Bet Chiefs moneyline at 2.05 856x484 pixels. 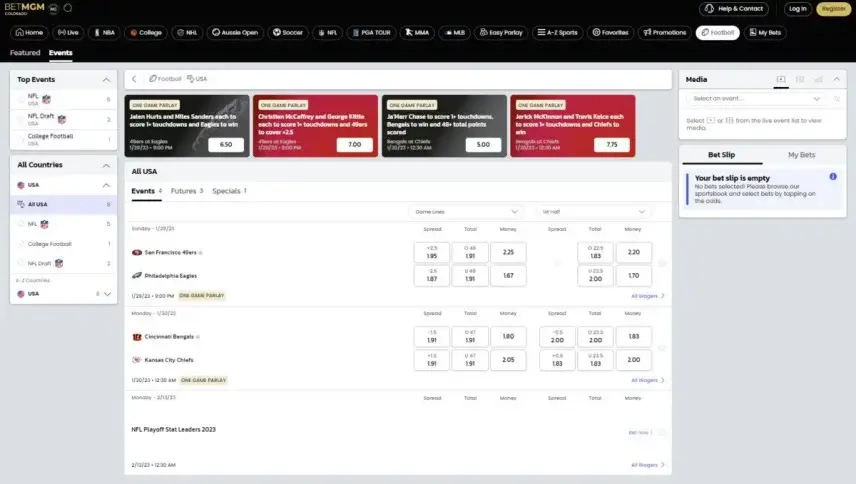(x=508, y=360)
